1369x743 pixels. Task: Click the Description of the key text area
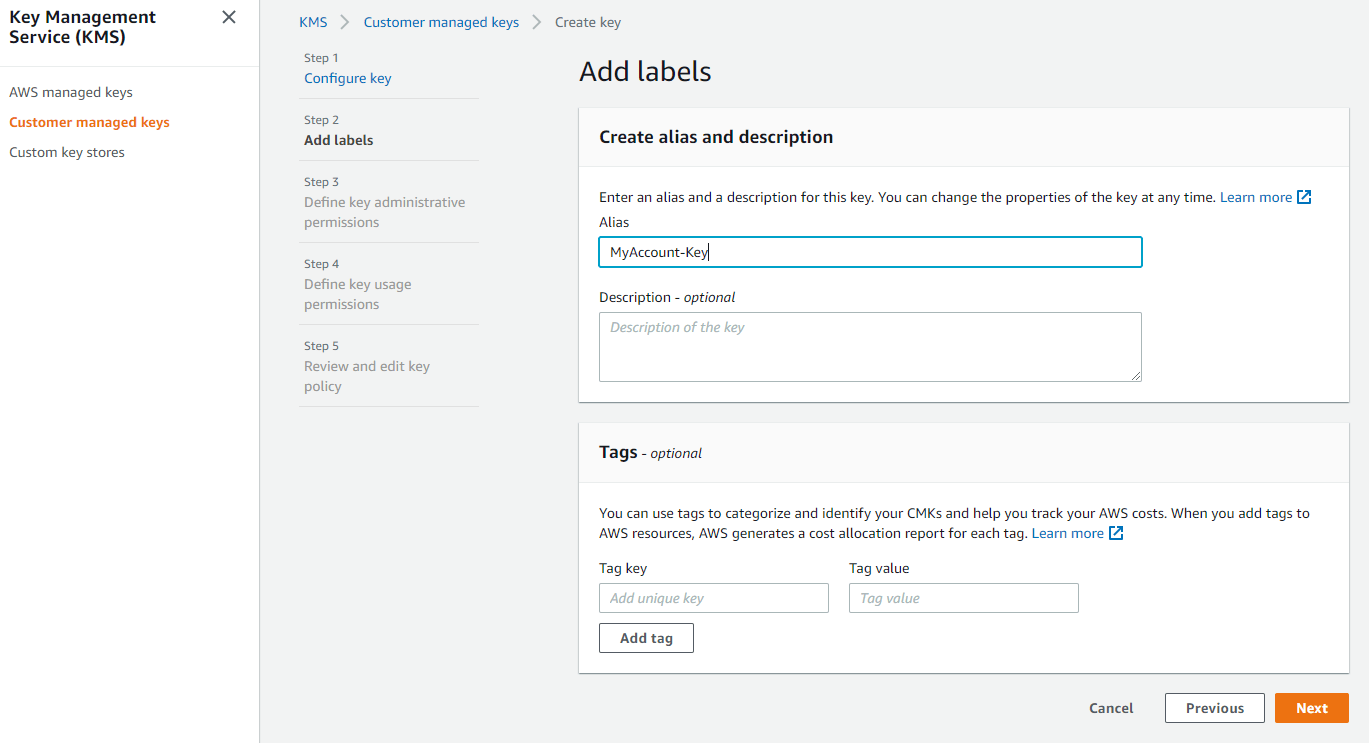[870, 347]
